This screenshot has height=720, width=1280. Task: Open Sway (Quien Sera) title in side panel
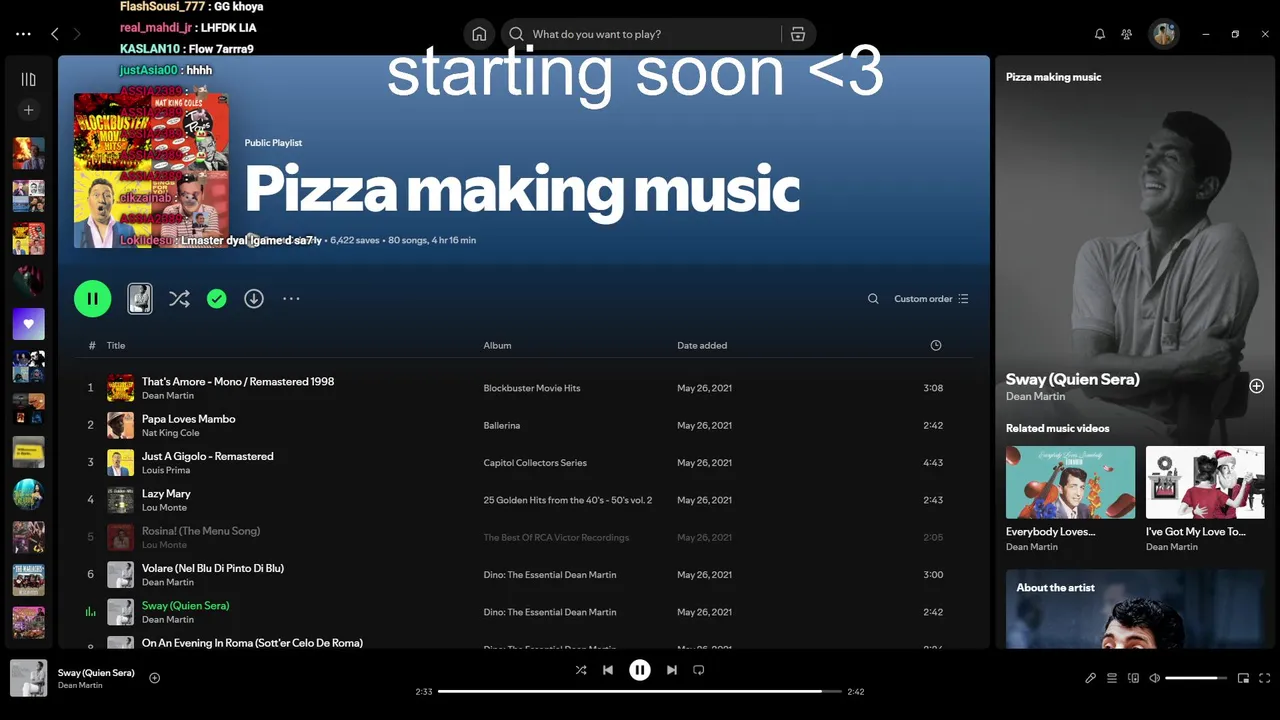(1072, 379)
